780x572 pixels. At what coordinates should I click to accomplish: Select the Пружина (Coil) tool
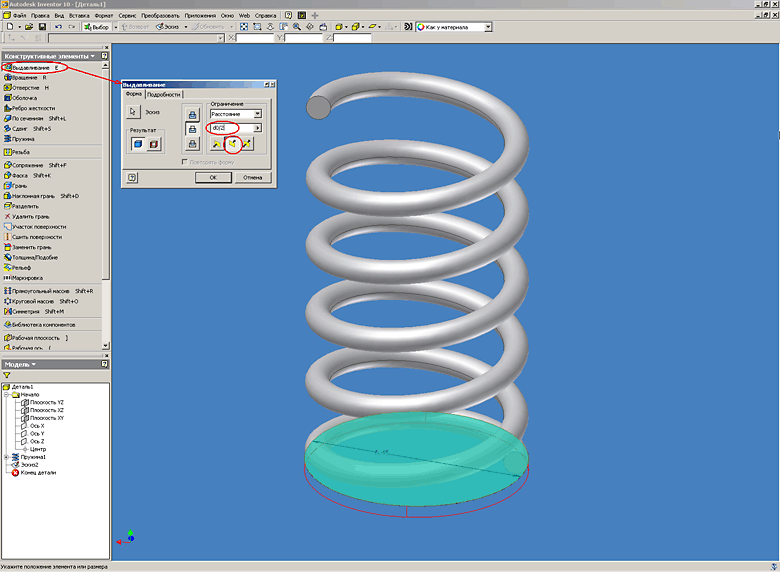(x=19, y=139)
